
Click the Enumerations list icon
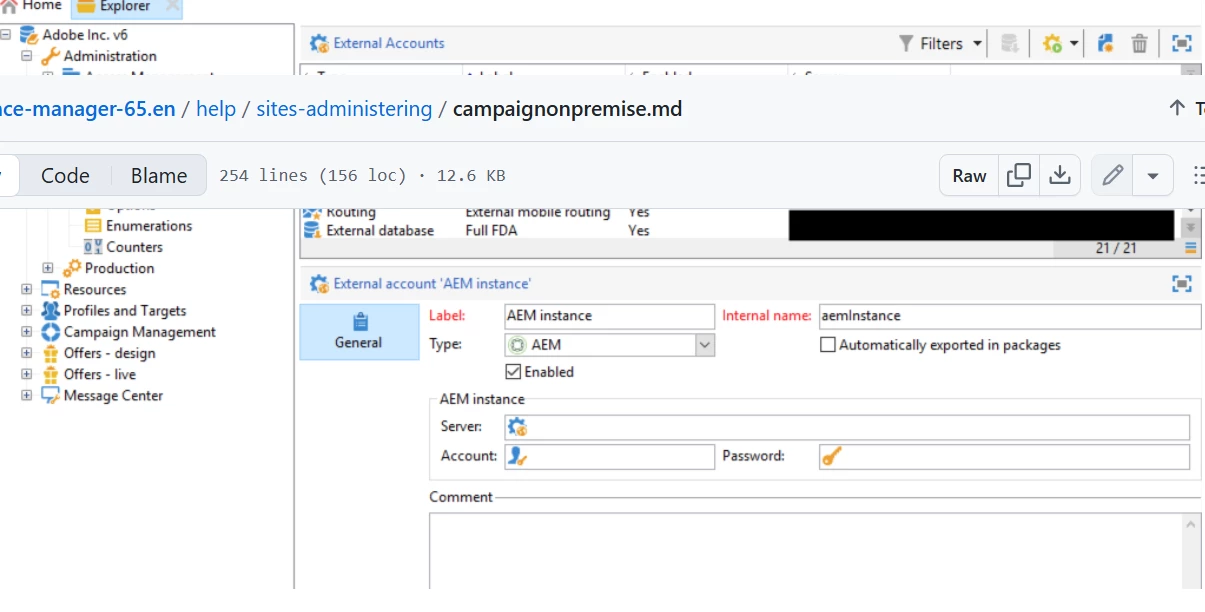tap(93, 226)
